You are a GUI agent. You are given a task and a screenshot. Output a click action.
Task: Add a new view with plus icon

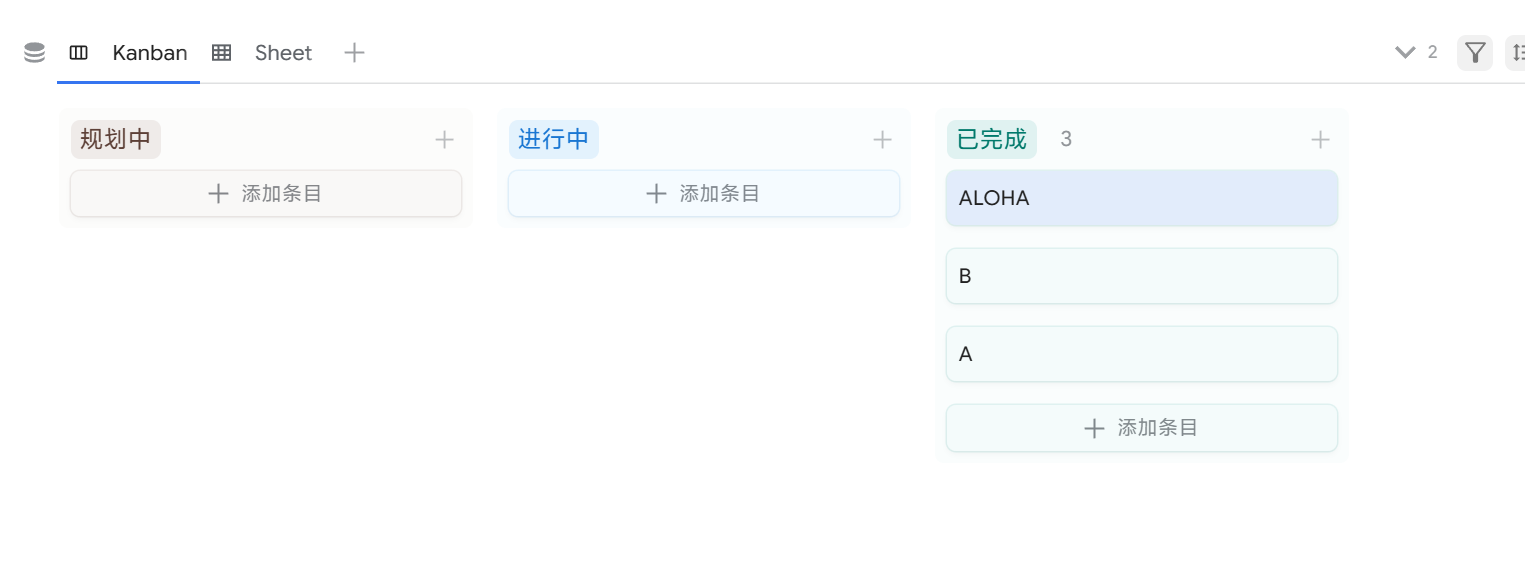tap(354, 53)
